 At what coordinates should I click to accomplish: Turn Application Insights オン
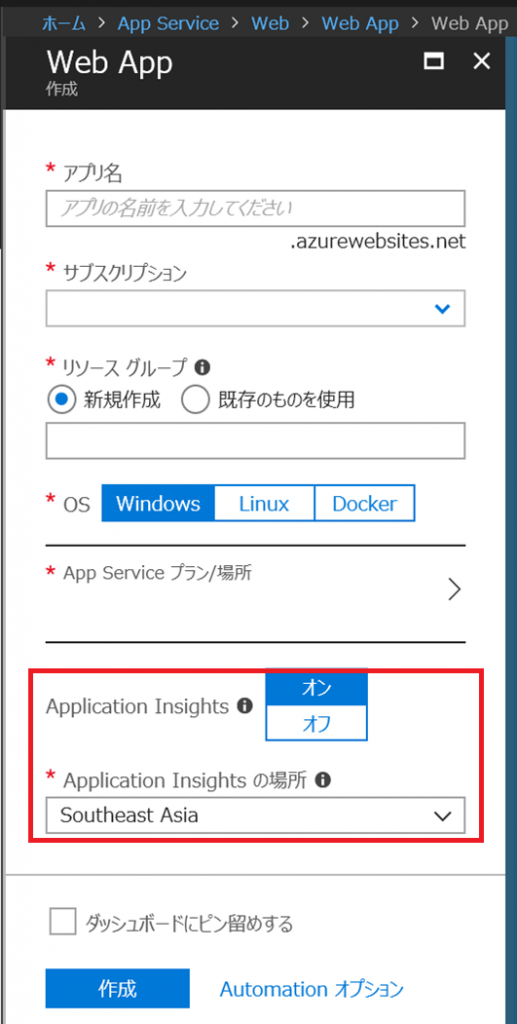click(x=317, y=690)
